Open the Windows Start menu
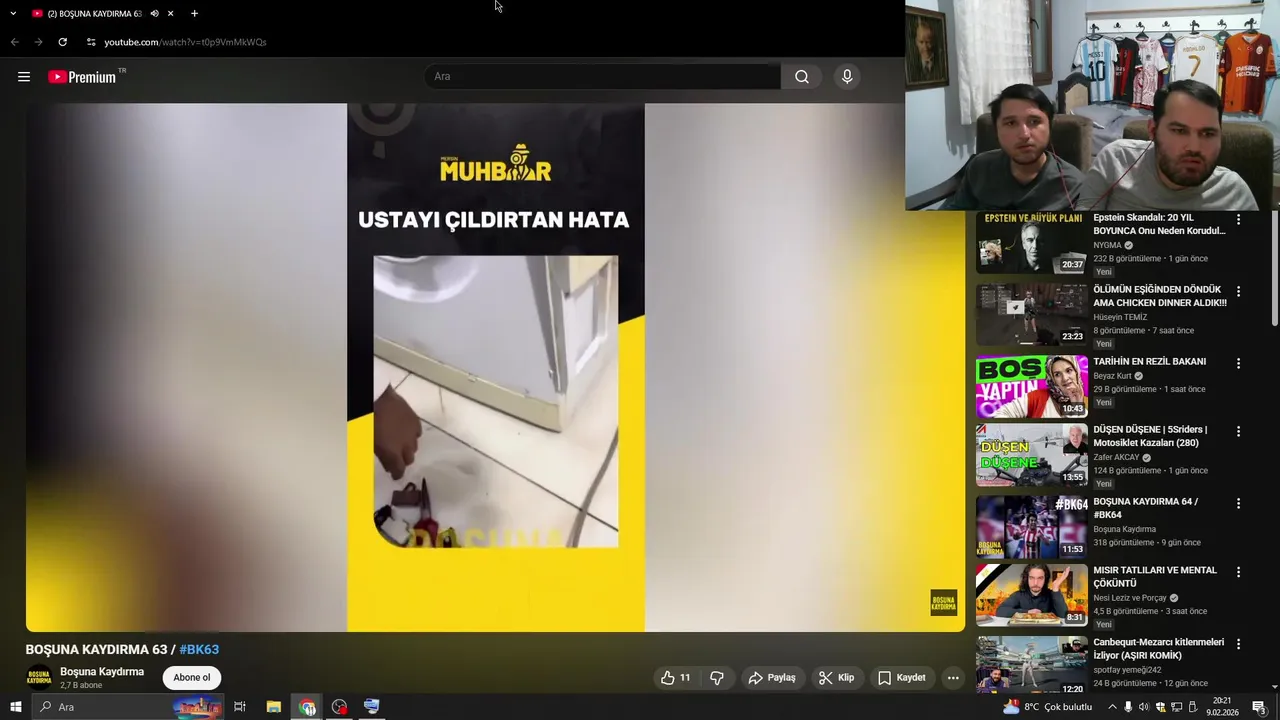The height and width of the screenshot is (720, 1280). click(15, 707)
